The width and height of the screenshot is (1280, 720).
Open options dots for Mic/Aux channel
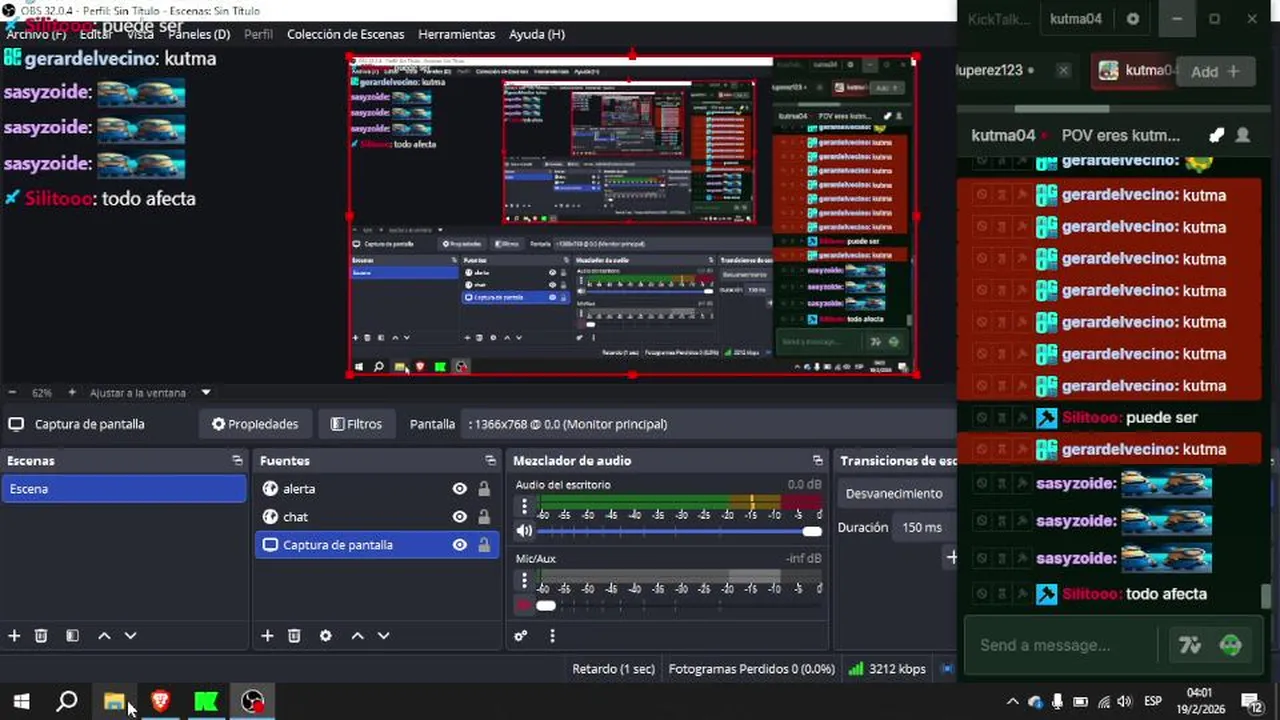(524, 580)
